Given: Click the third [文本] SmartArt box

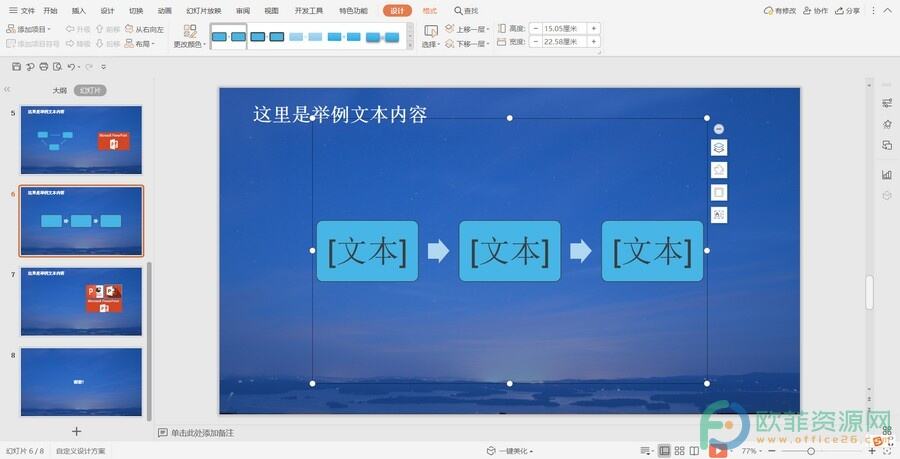Looking at the screenshot, I should (x=652, y=251).
